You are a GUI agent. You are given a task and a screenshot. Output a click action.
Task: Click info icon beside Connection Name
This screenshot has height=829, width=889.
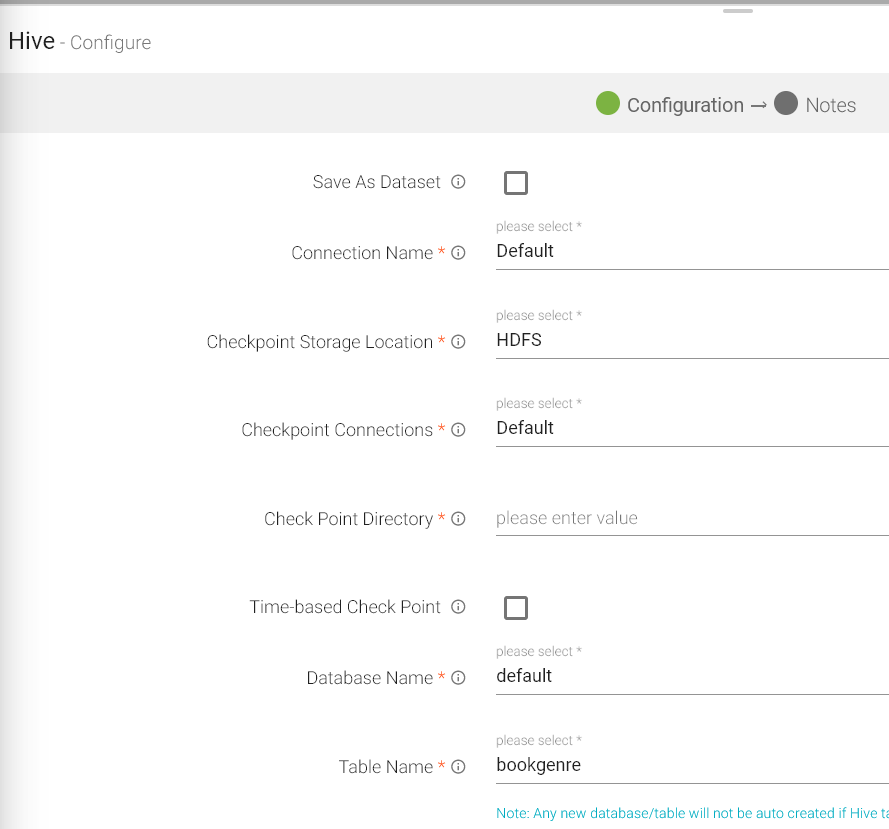pos(458,253)
